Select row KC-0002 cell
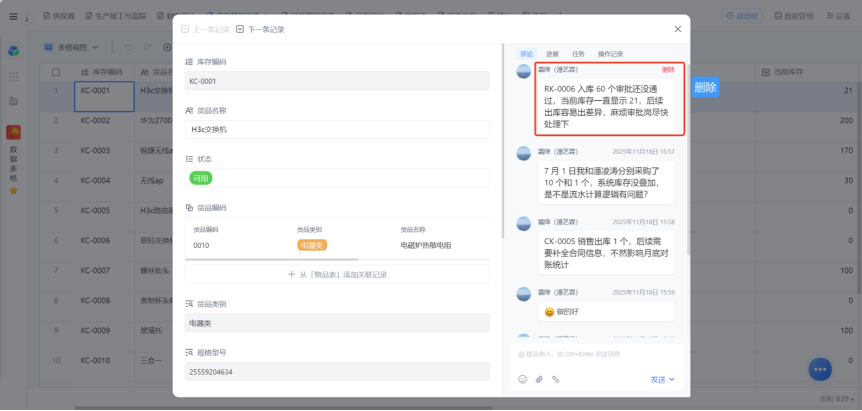Screen dimensions: 862x411 [104, 127]
